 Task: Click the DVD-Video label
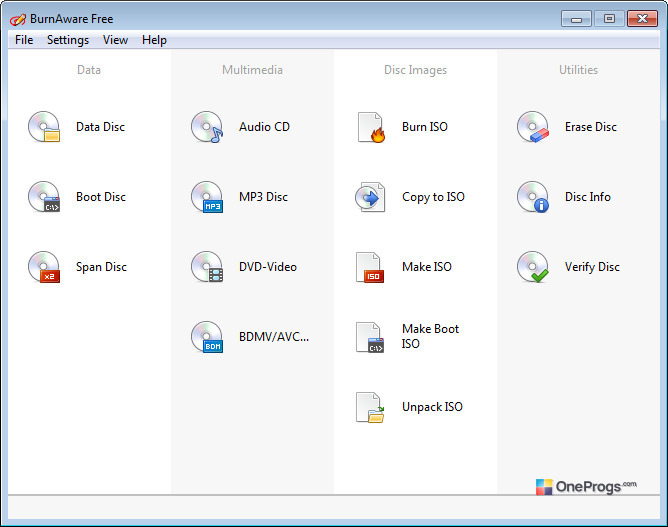pyautogui.click(x=268, y=267)
